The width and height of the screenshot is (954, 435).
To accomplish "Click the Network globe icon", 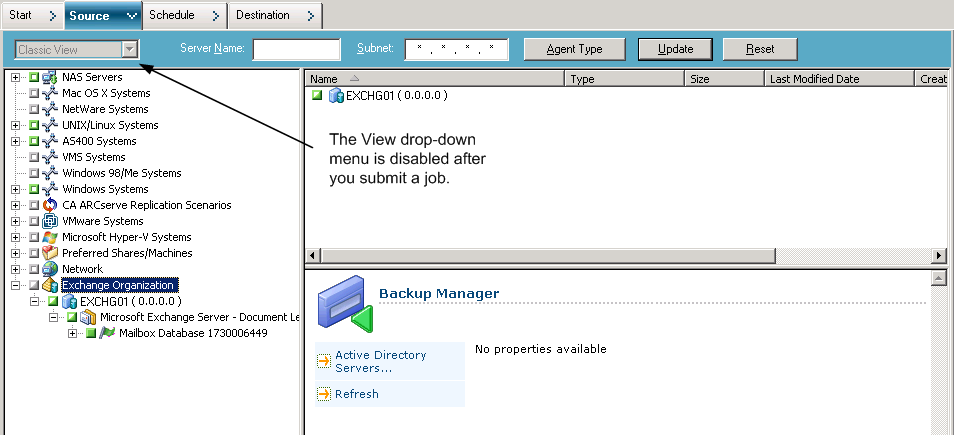I will point(50,269).
